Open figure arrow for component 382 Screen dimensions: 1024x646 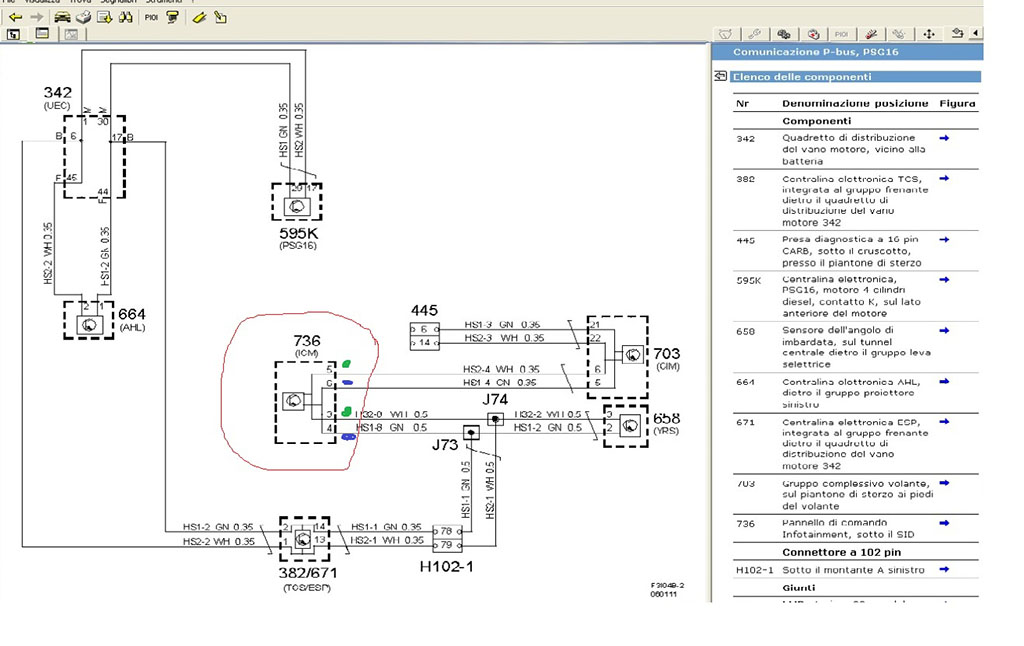944,178
